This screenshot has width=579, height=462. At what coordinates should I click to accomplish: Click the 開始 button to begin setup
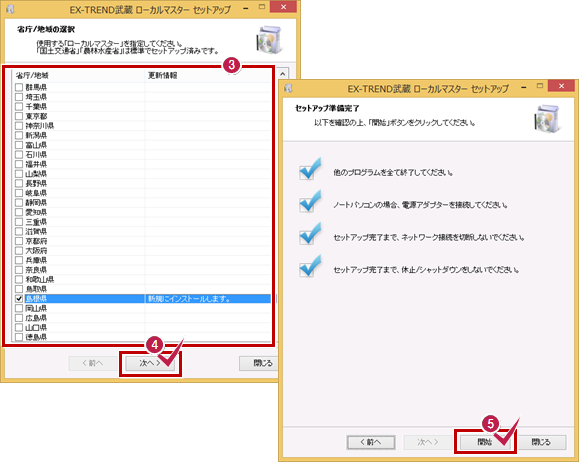click(484, 442)
